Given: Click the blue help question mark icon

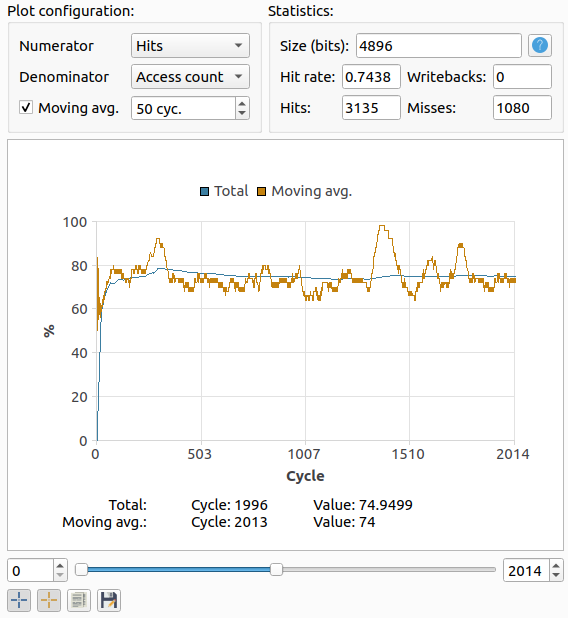Looking at the screenshot, I should (x=540, y=45).
